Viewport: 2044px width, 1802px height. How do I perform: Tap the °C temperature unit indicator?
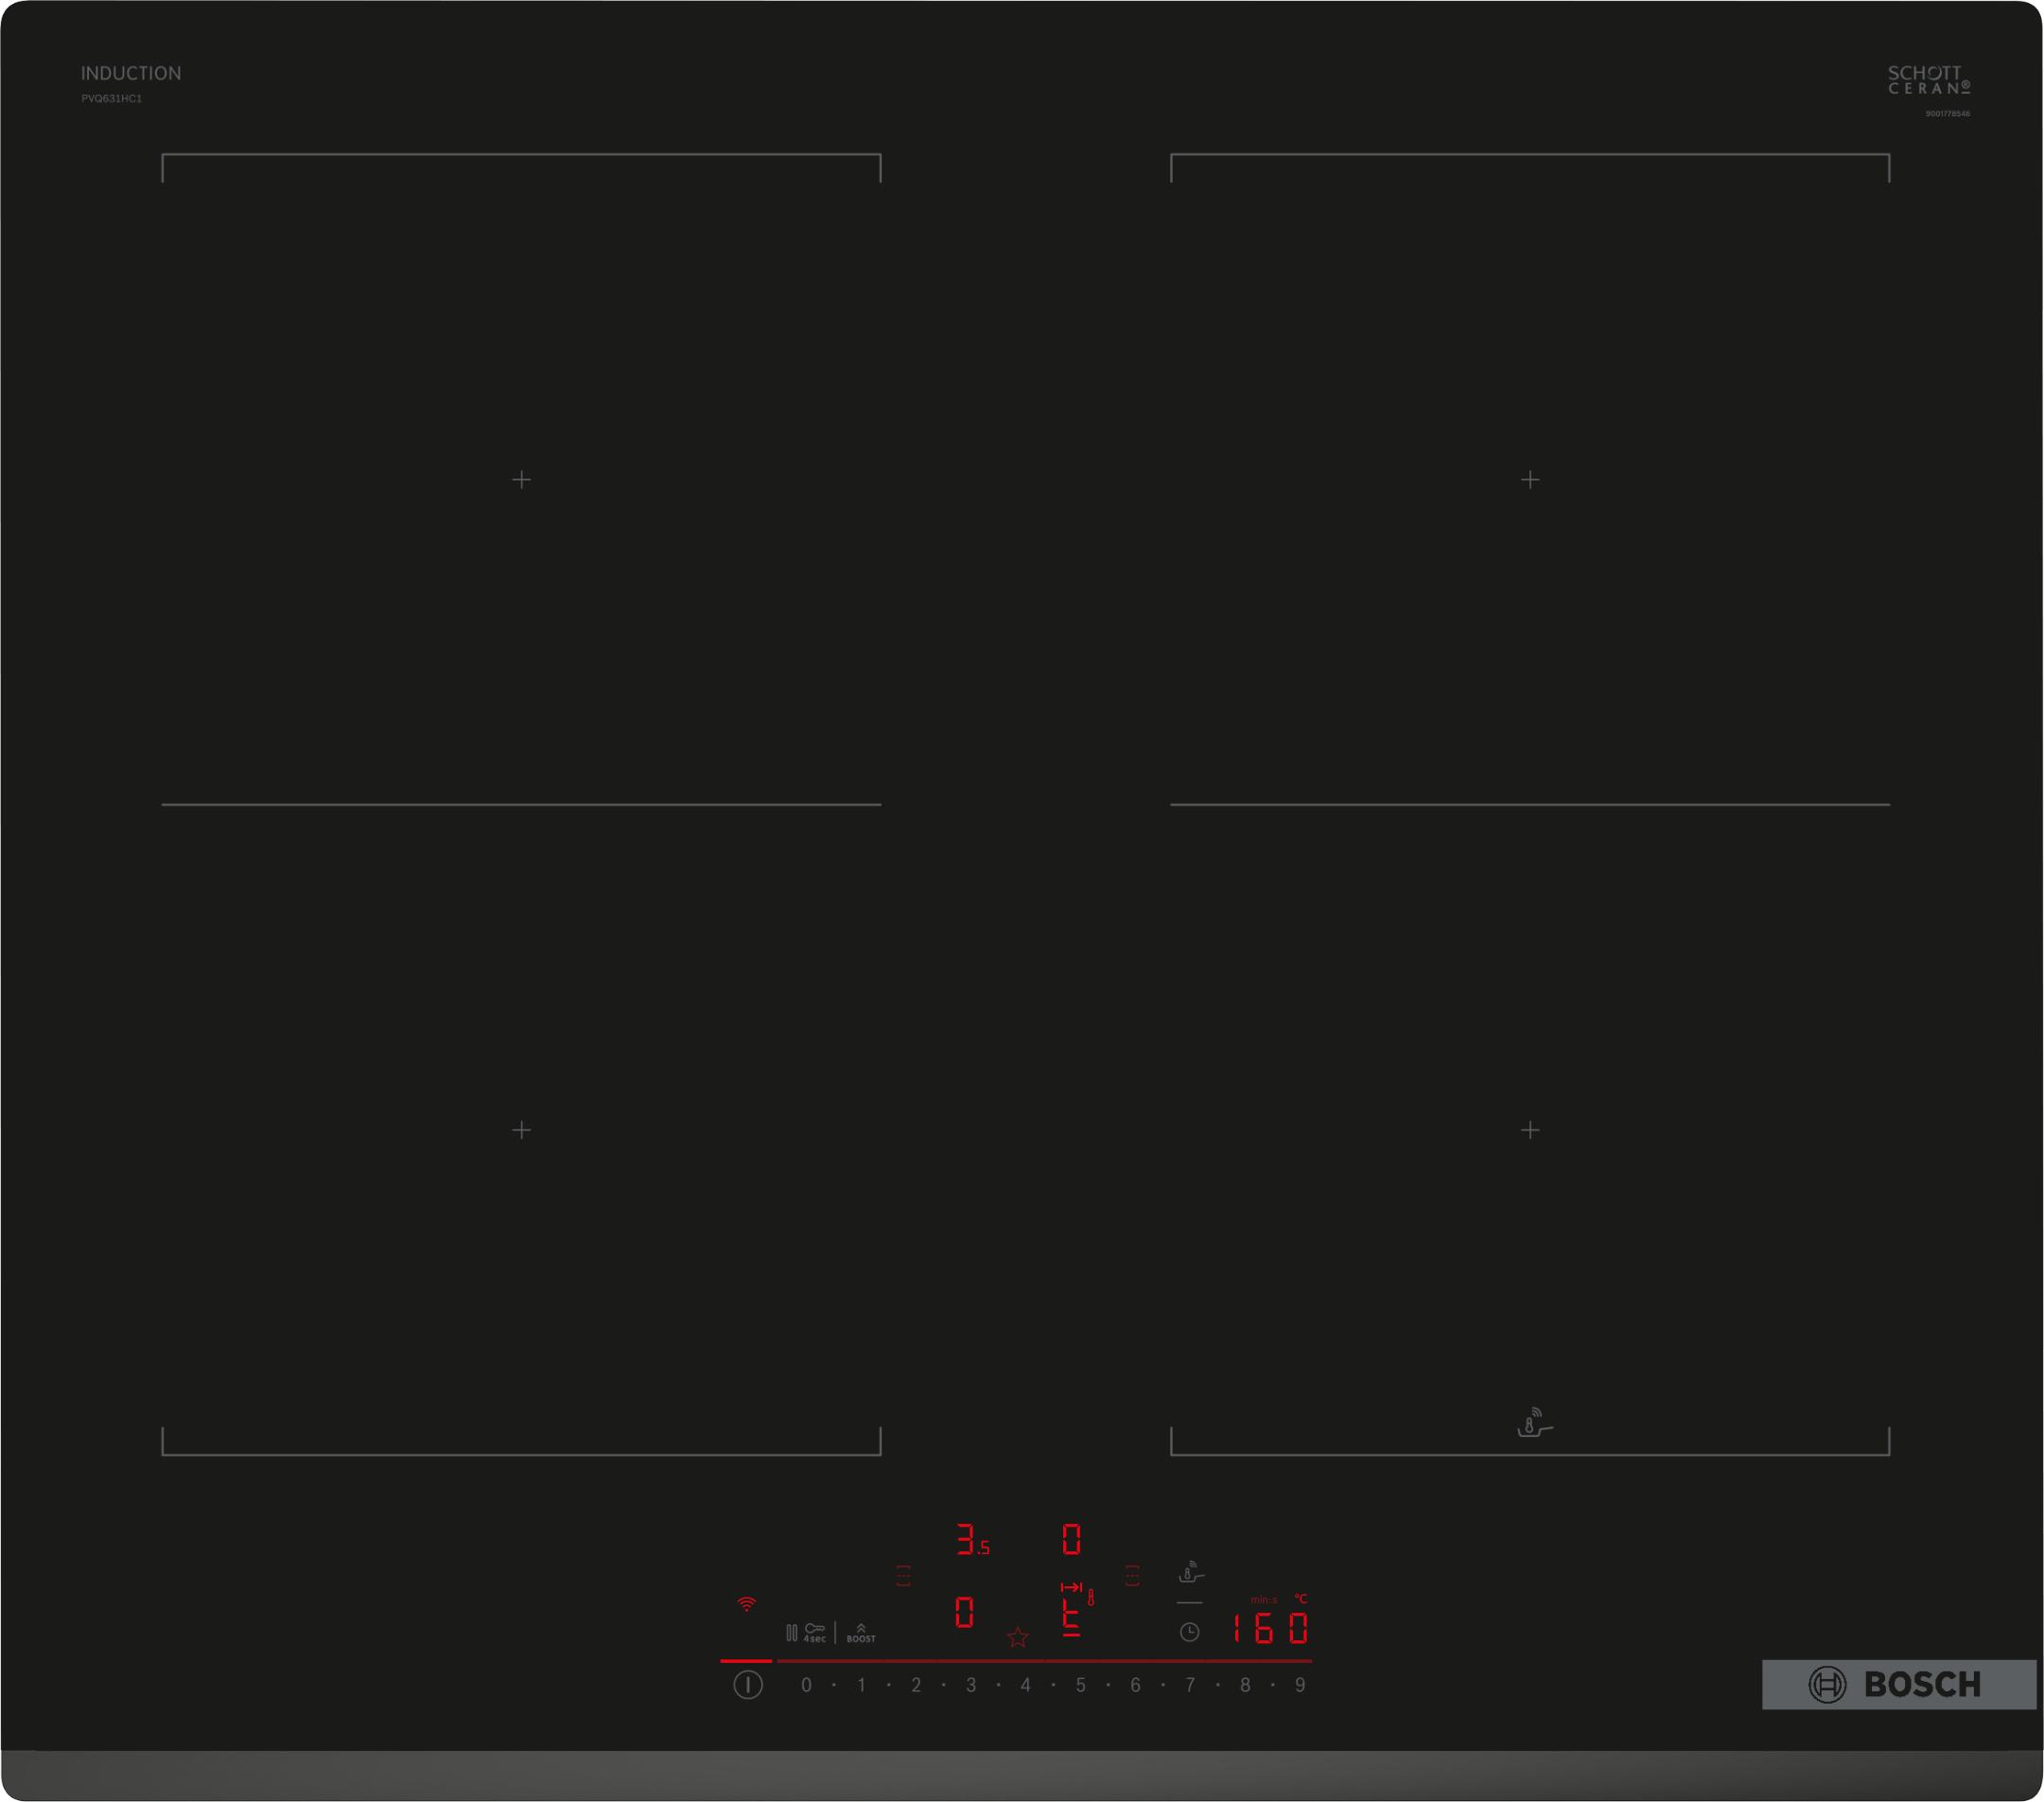(1302, 1600)
